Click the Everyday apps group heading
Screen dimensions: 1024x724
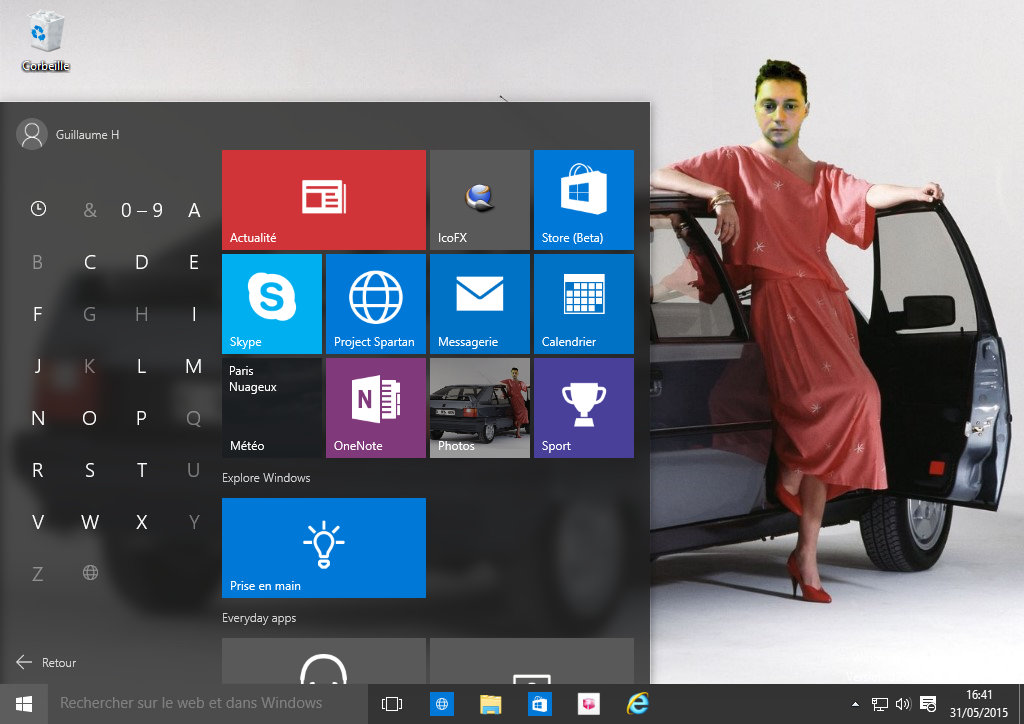tap(259, 618)
